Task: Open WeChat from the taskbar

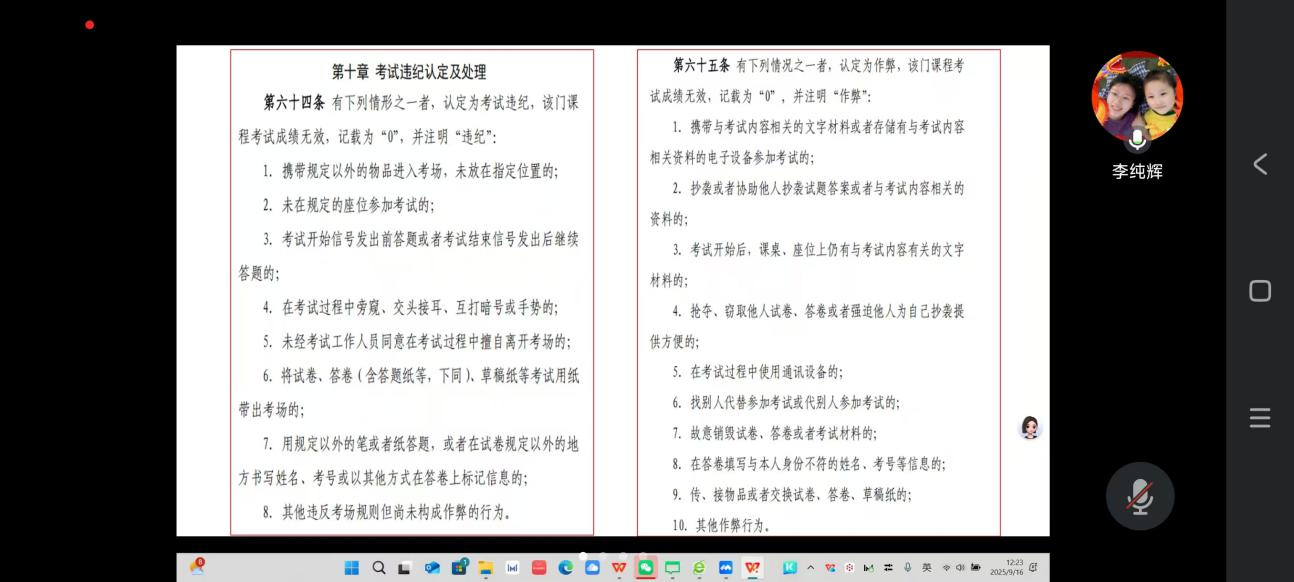Action: tap(646, 568)
